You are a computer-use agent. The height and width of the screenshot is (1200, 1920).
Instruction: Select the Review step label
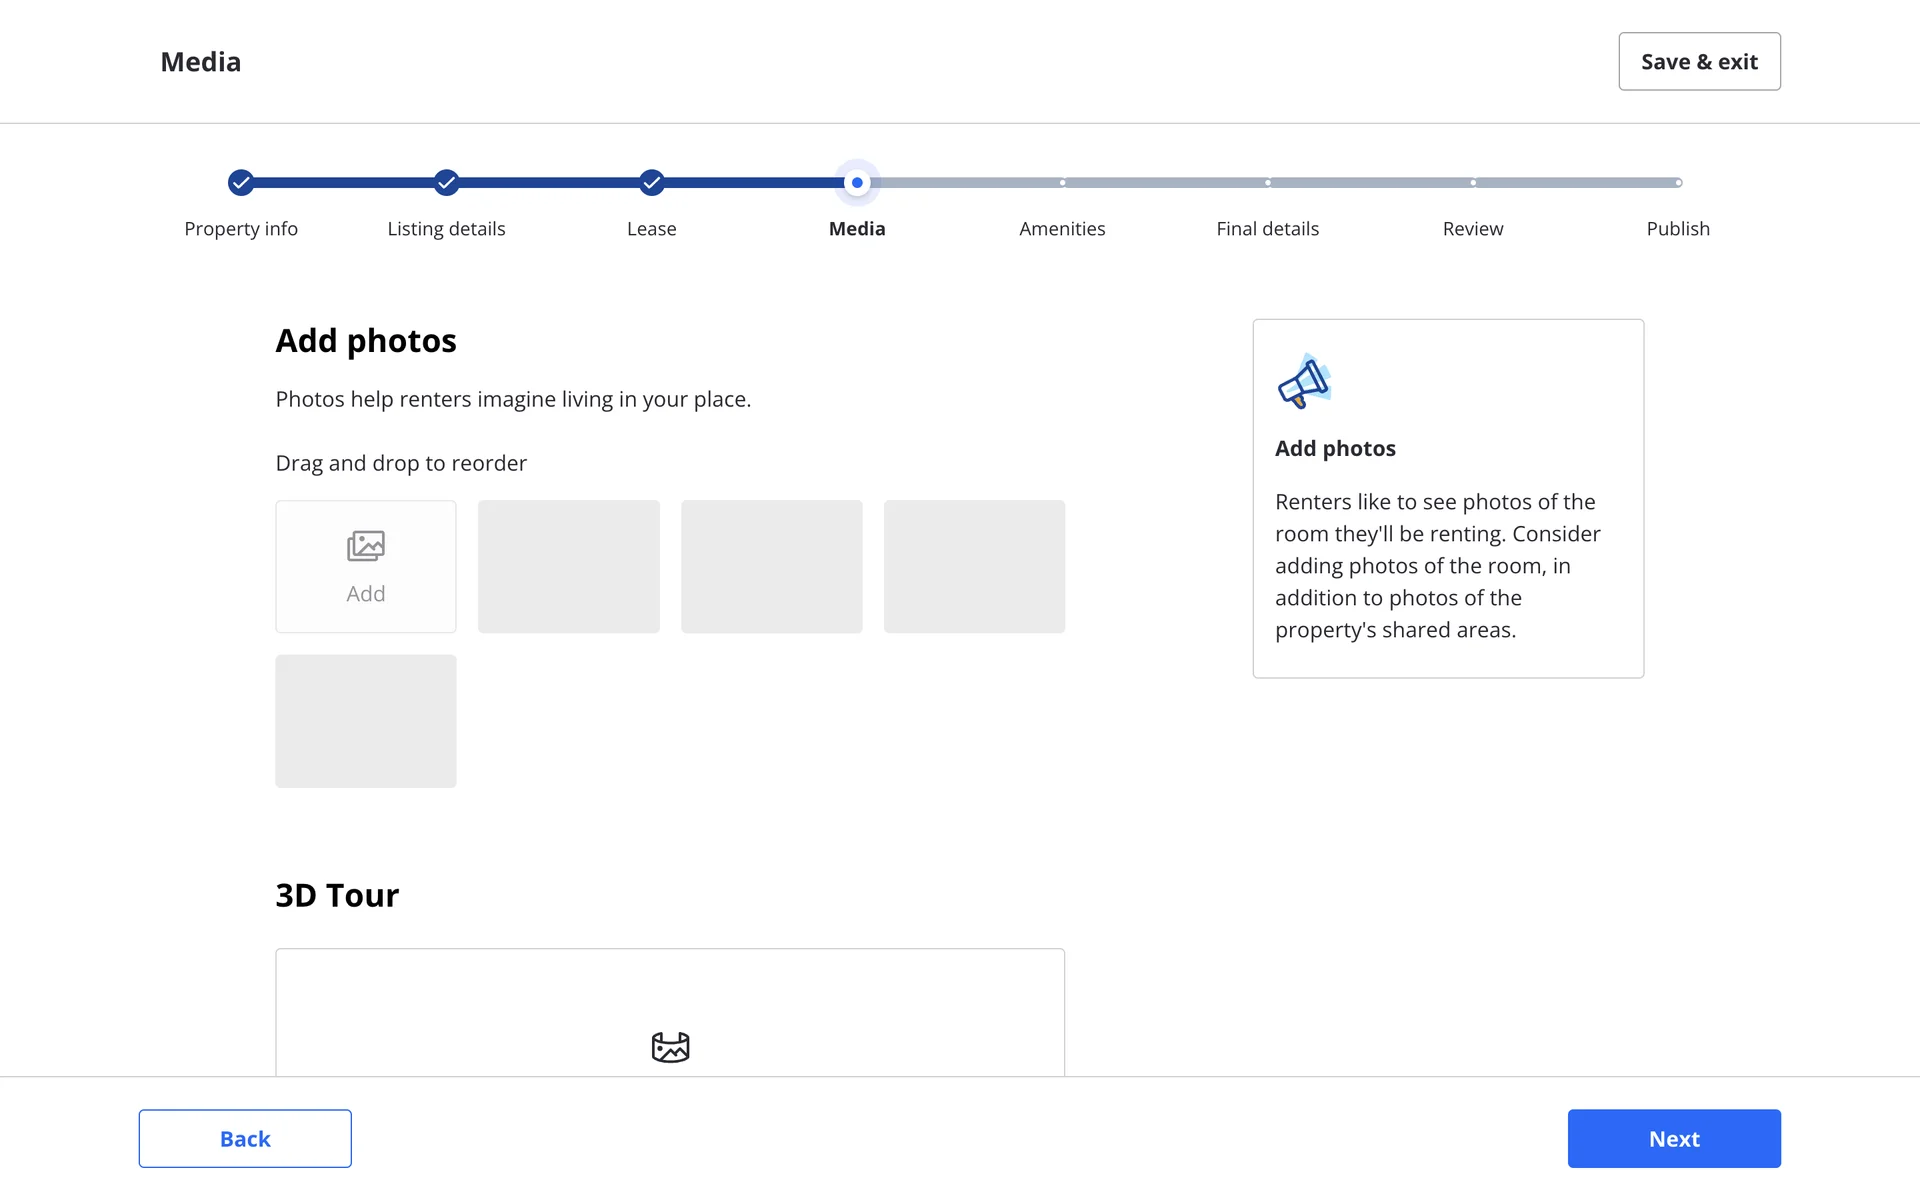[x=1472, y=229]
